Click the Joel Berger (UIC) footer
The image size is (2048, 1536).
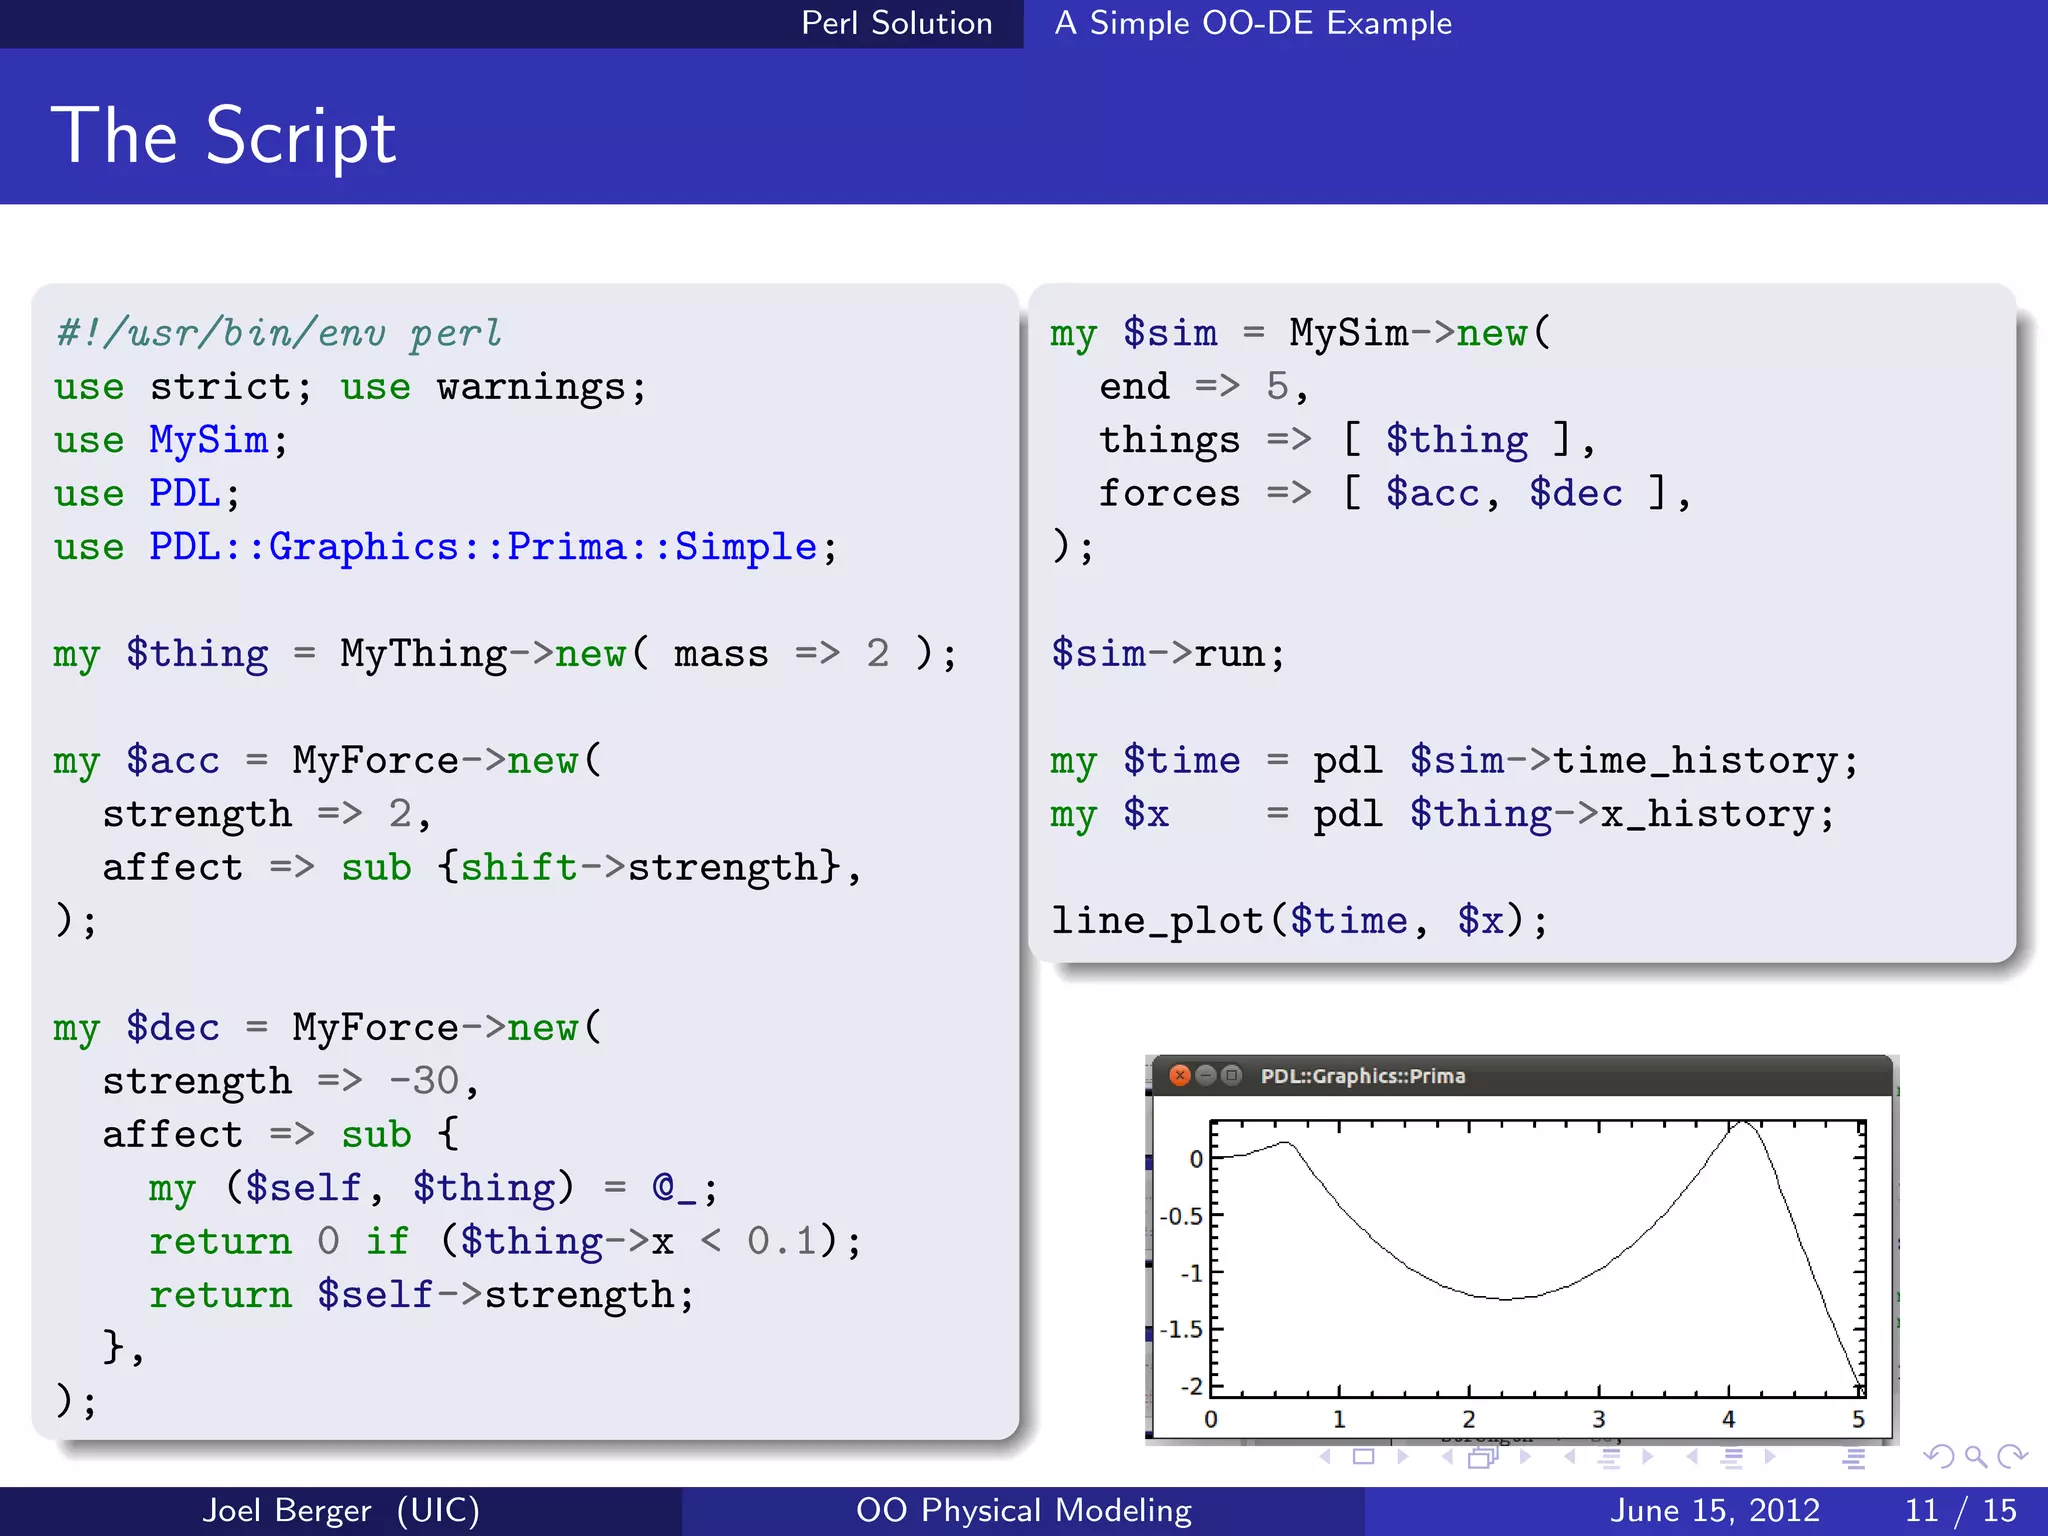[341, 1510]
